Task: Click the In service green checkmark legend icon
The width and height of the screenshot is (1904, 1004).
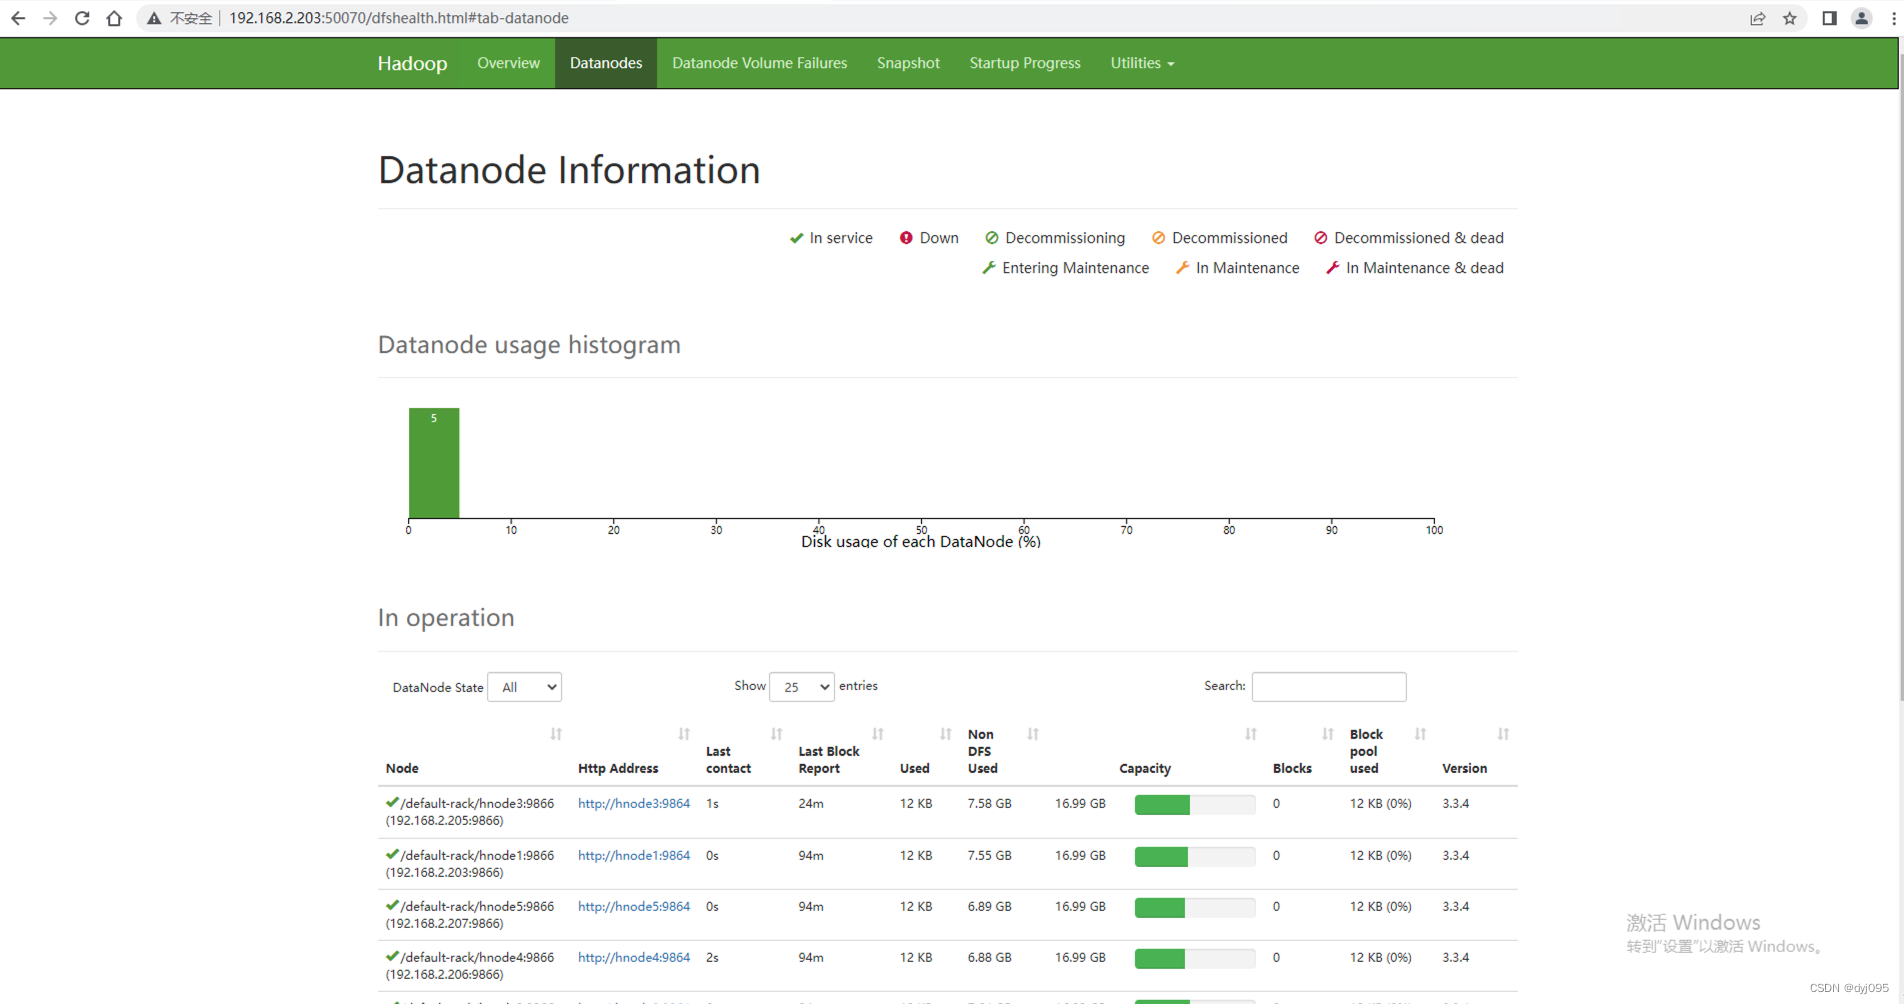Action: coord(796,238)
